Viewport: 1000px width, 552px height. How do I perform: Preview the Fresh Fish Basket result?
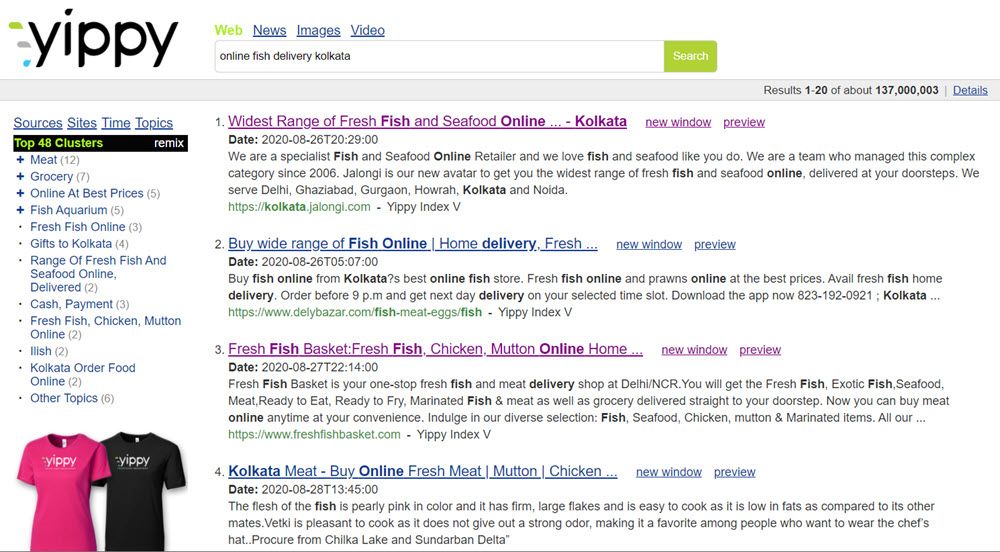tap(760, 350)
